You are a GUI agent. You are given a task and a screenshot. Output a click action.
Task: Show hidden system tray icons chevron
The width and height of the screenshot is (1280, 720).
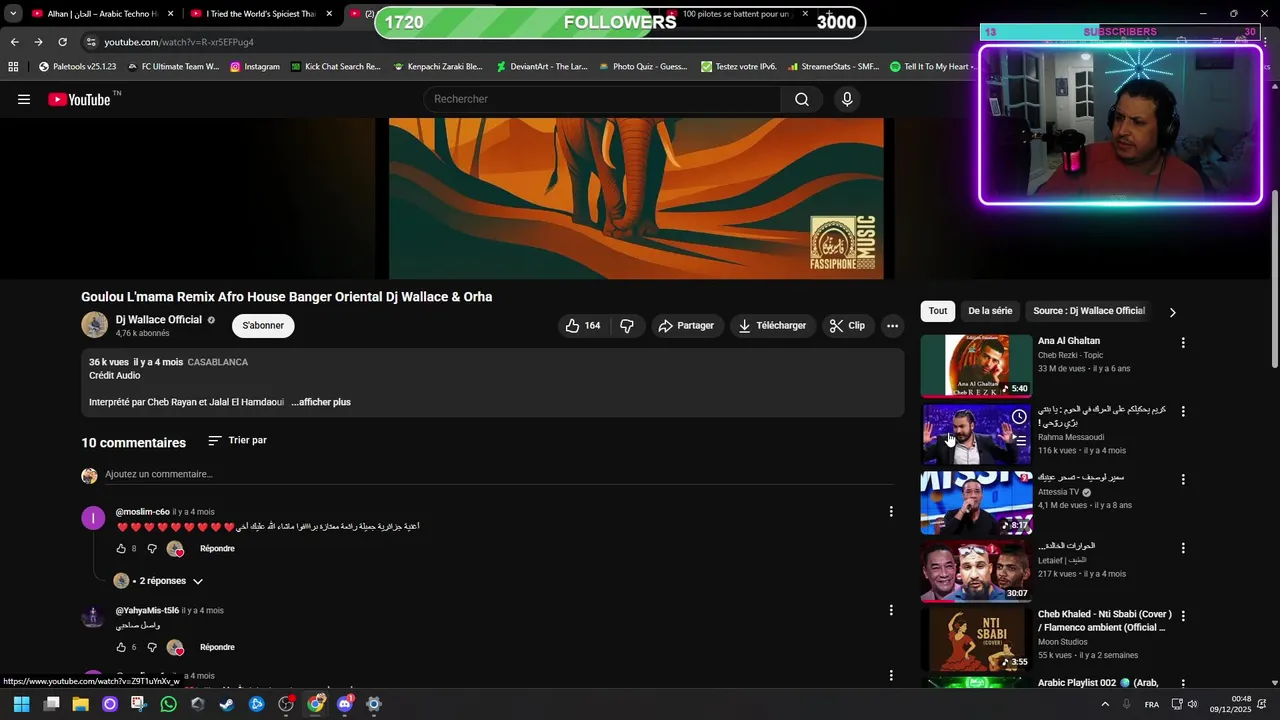(1105, 704)
